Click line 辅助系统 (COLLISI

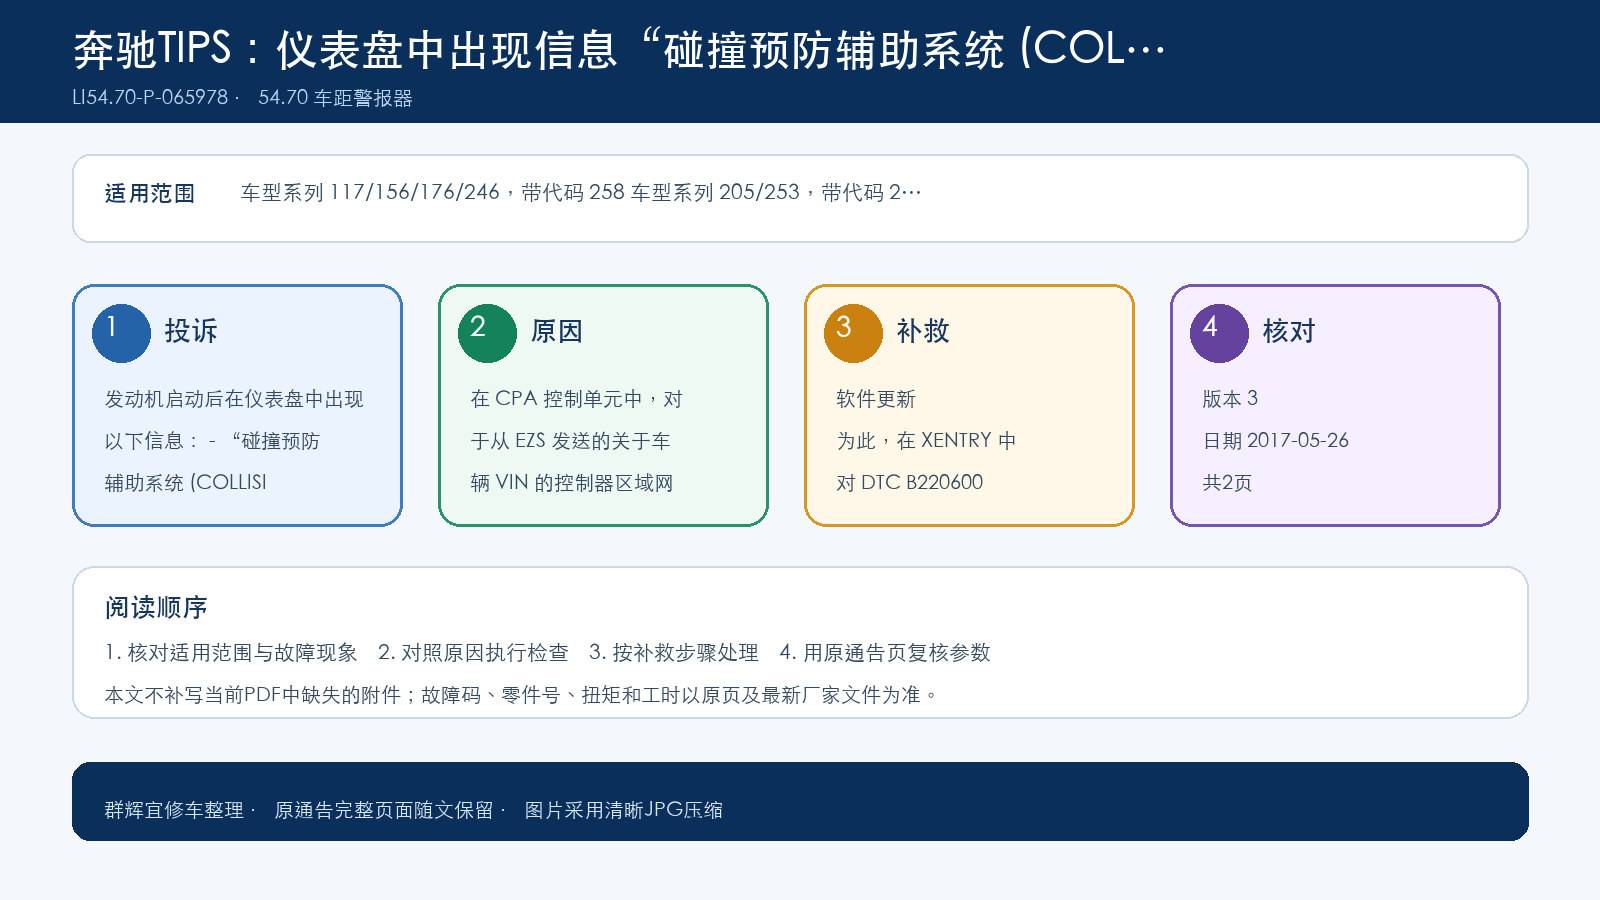[186, 483]
